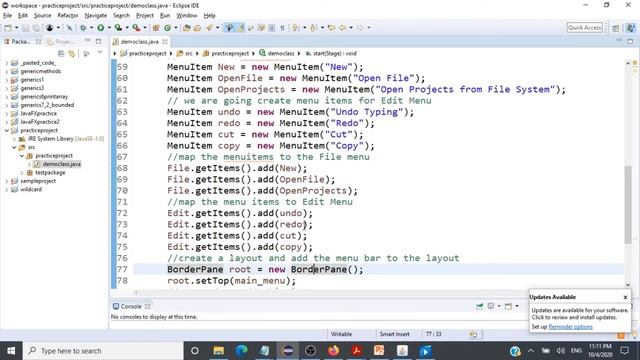
Task: Click the Updates Available message text
Action: pyautogui.click(x=580, y=314)
